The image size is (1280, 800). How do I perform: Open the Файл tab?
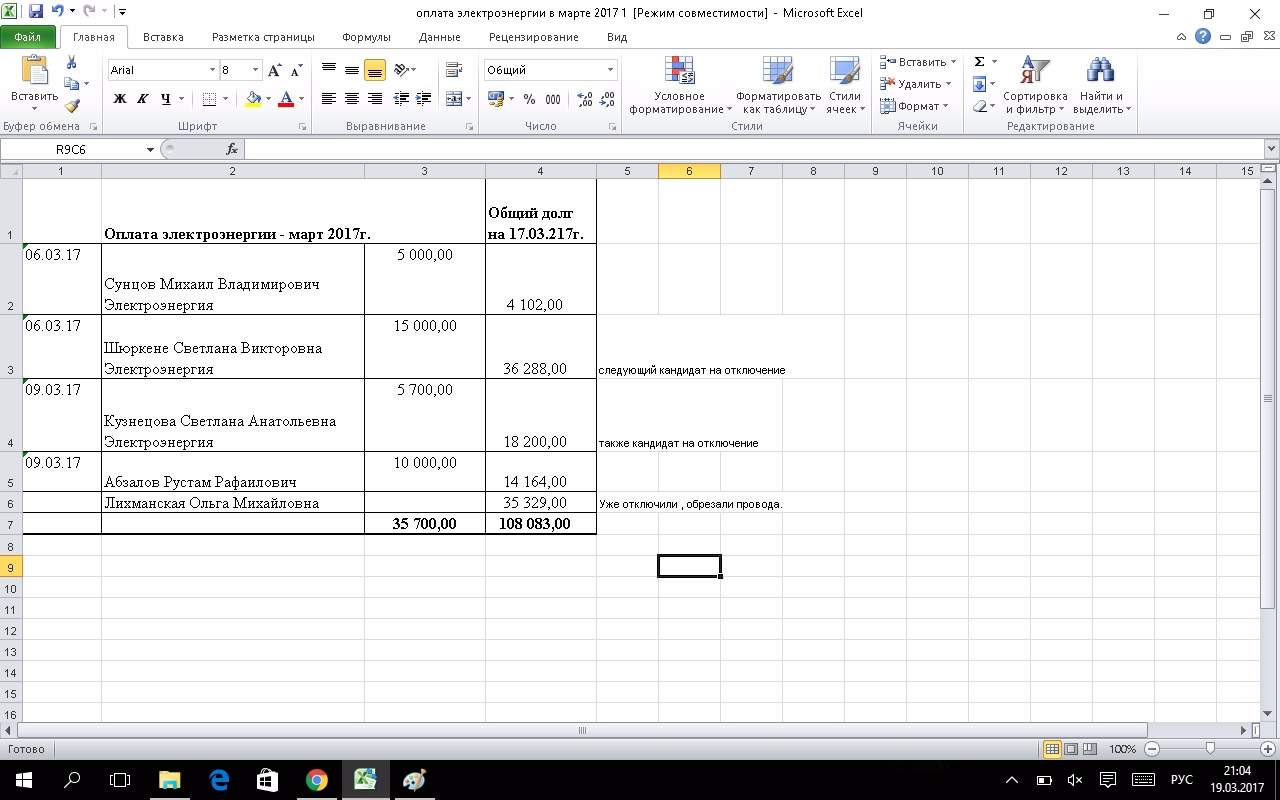pos(28,37)
